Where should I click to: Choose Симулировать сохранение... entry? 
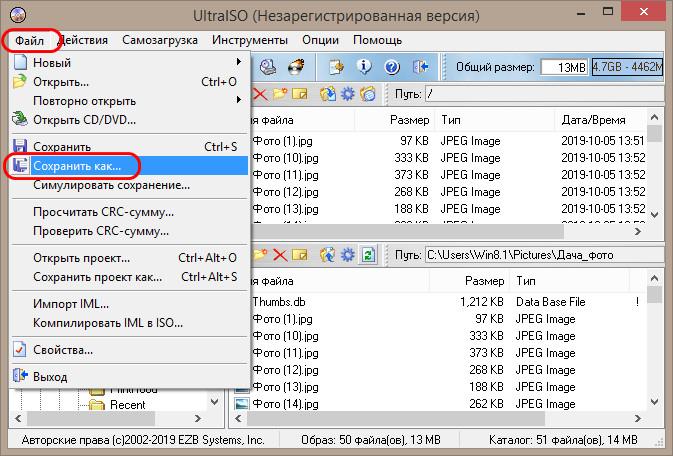click(129, 185)
